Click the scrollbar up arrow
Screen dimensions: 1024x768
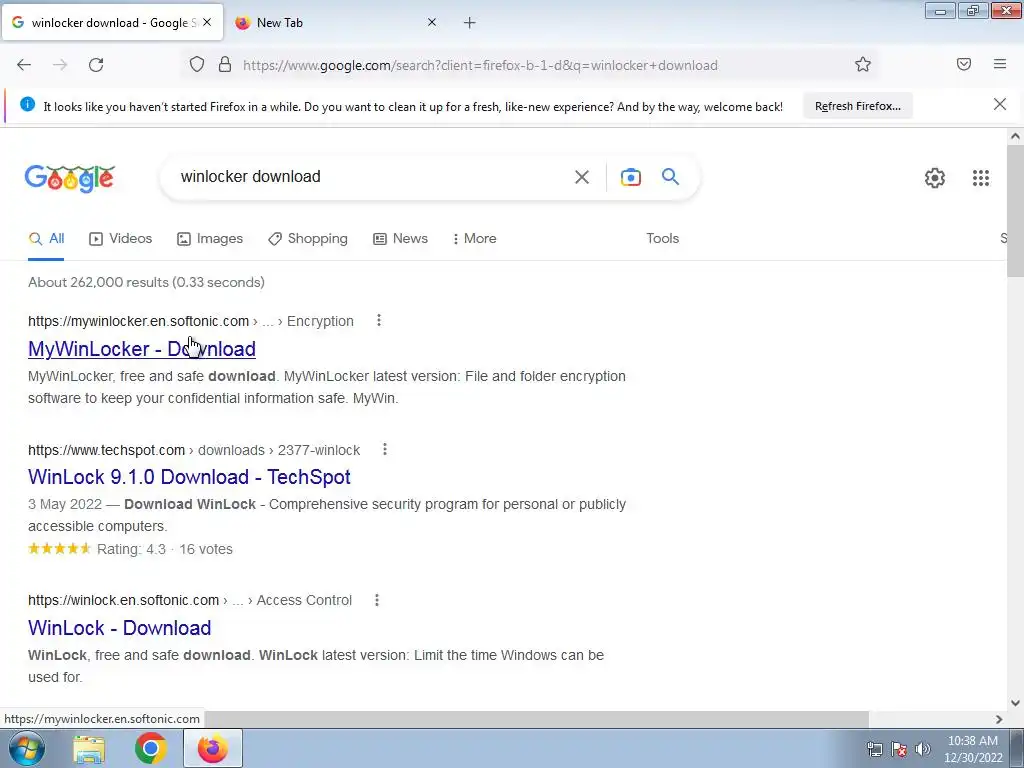(1015, 136)
